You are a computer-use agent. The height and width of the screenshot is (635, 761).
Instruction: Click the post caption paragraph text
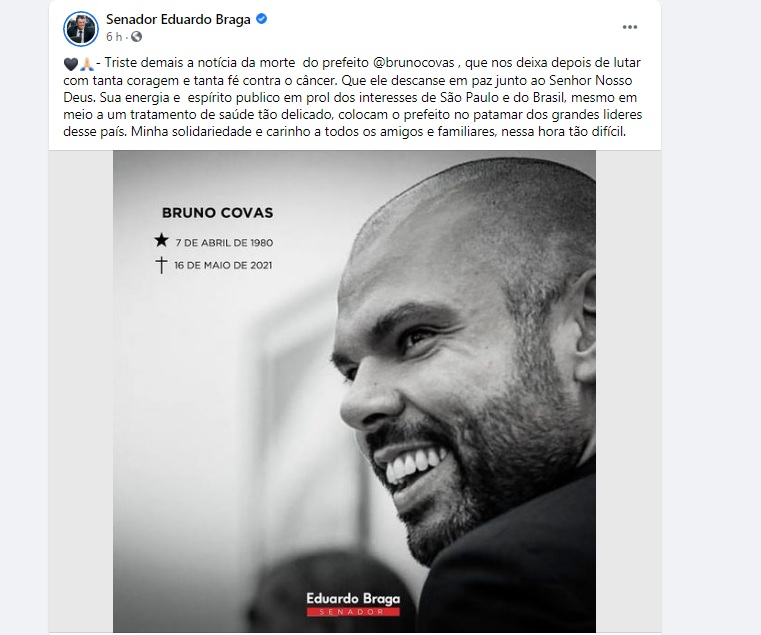(x=353, y=97)
